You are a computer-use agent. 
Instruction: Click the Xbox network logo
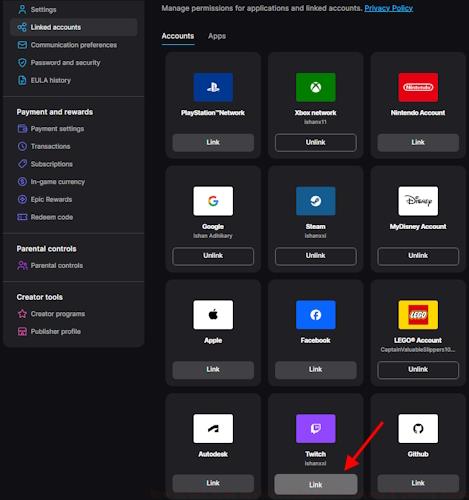point(315,87)
